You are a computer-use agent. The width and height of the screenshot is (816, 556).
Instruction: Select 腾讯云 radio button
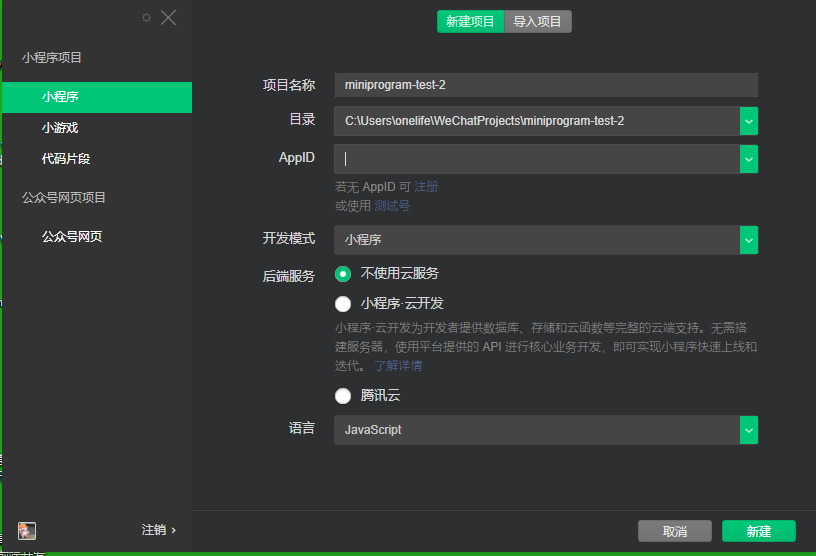[343, 396]
